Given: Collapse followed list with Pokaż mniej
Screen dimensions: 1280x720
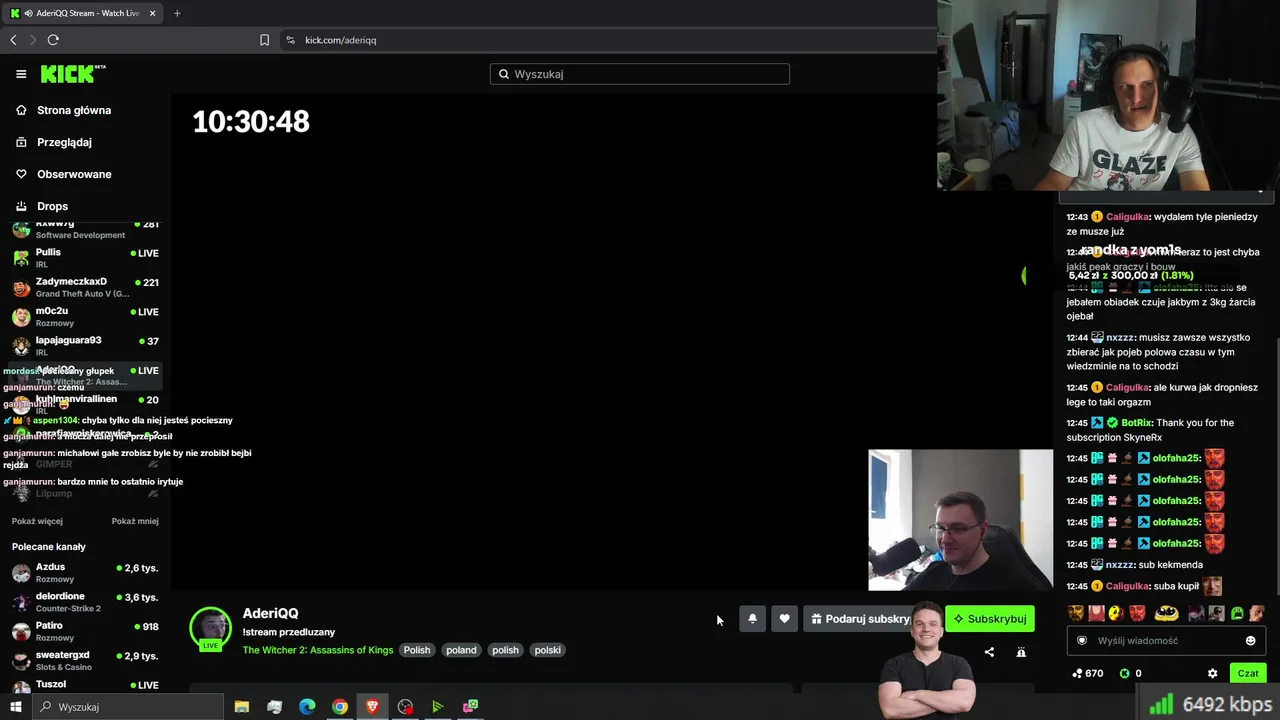Looking at the screenshot, I should click(x=135, y=521).
